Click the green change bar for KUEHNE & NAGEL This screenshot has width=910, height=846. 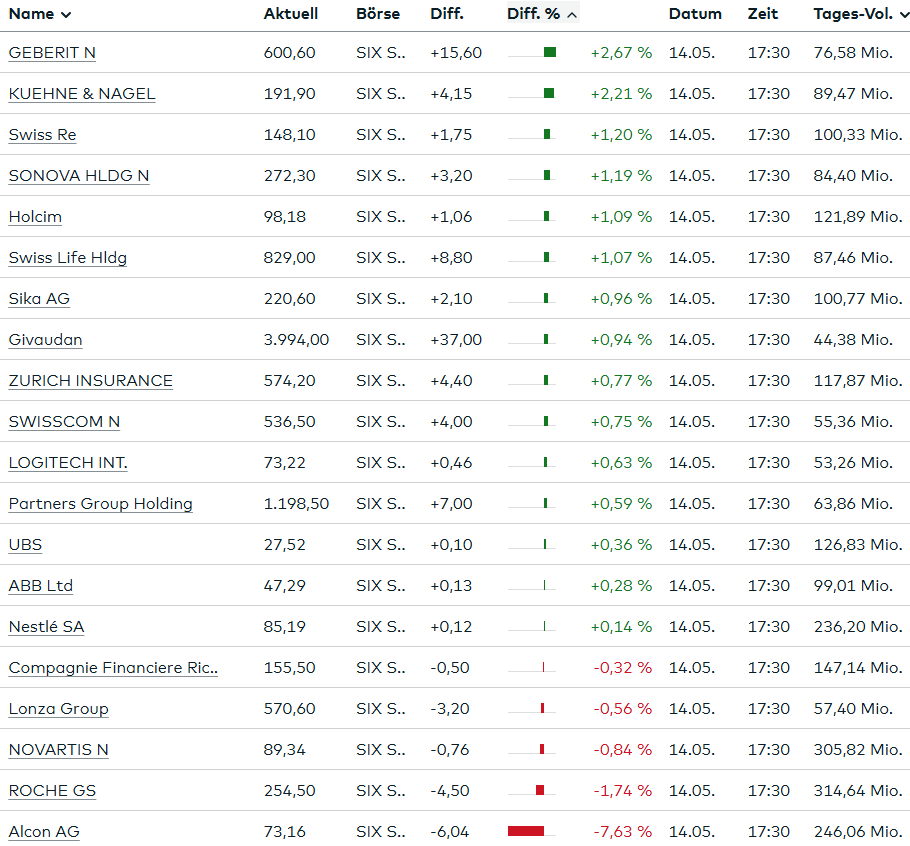pos(549,93)
